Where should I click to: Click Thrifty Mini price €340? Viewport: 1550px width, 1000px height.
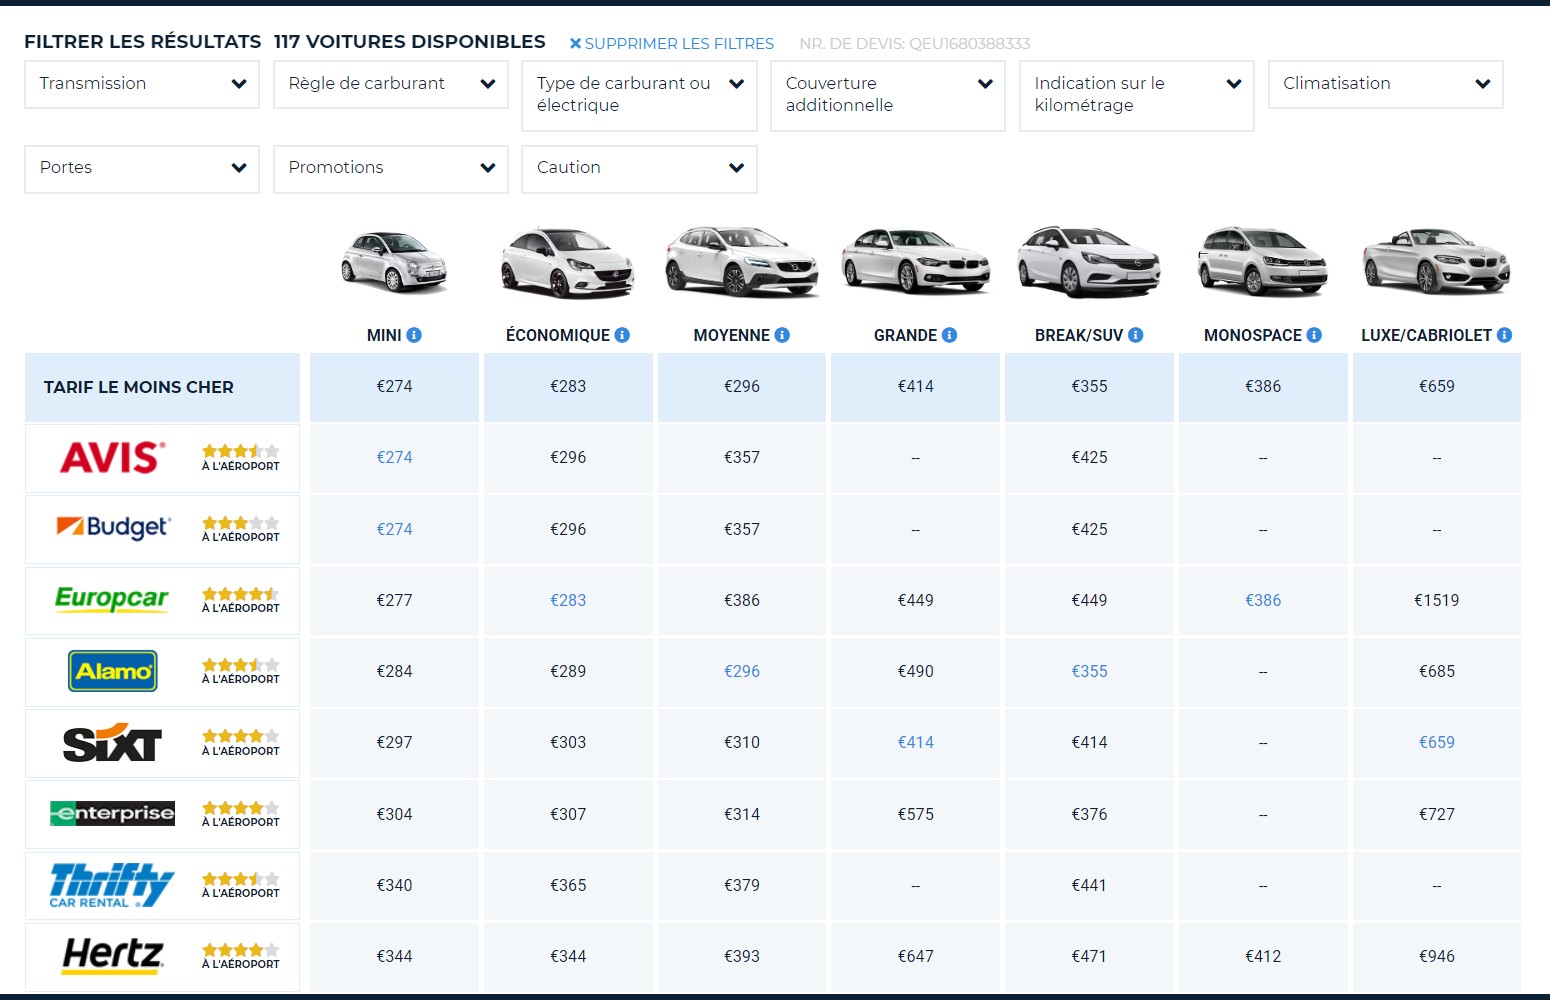(394, 885)
